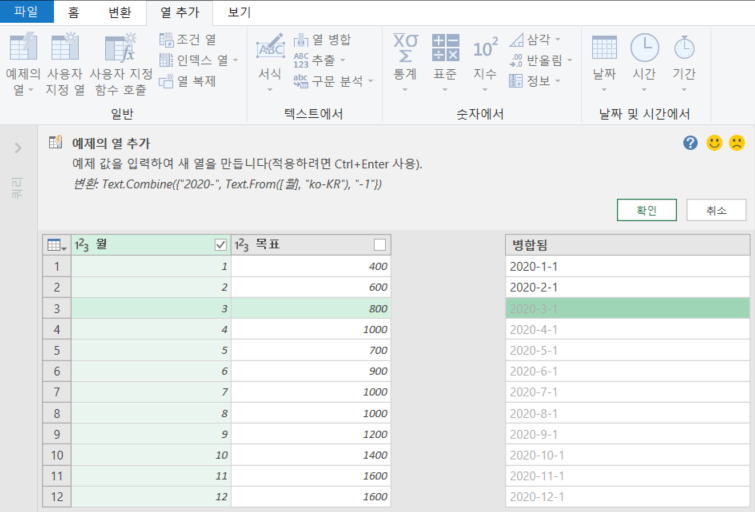755x512 pixels.
Task: Click the blue help question mark icon
Action: (690, 143)
